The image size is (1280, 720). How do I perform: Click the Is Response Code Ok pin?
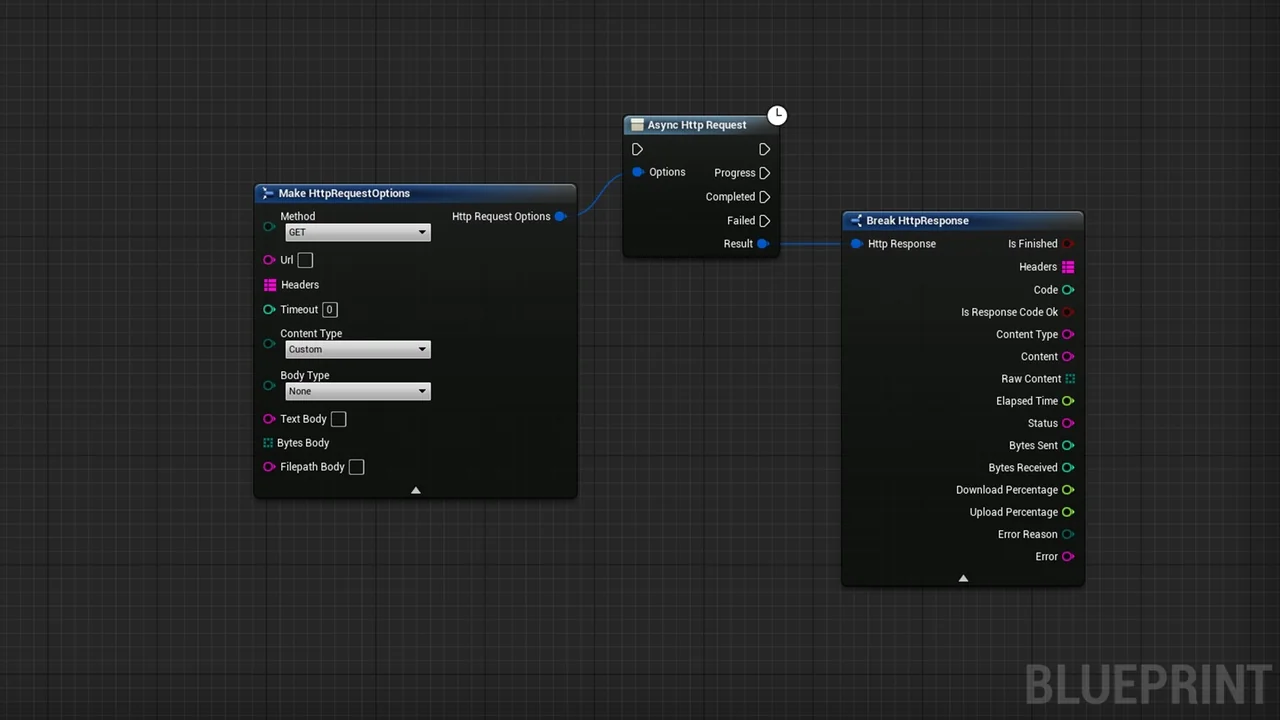[1068, 312]
